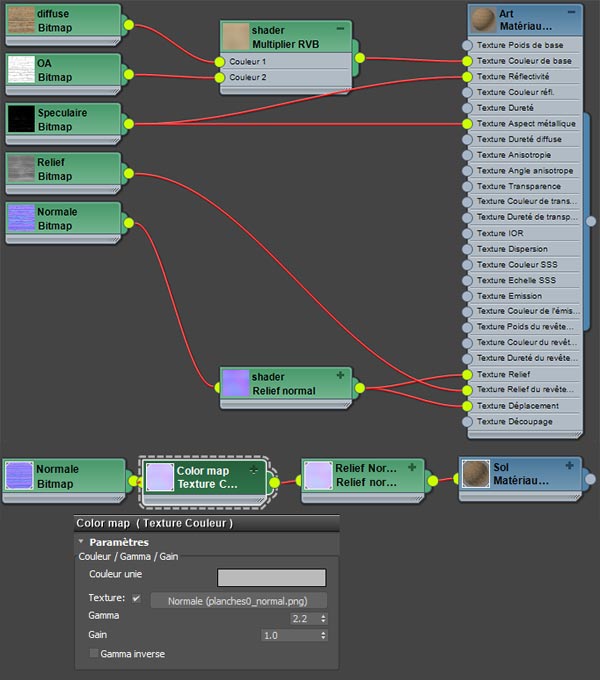Open the Normale (planches0_normal.png) texture button
The height and width of the screenshot is (680, 600).
click(x=238, y=601)
